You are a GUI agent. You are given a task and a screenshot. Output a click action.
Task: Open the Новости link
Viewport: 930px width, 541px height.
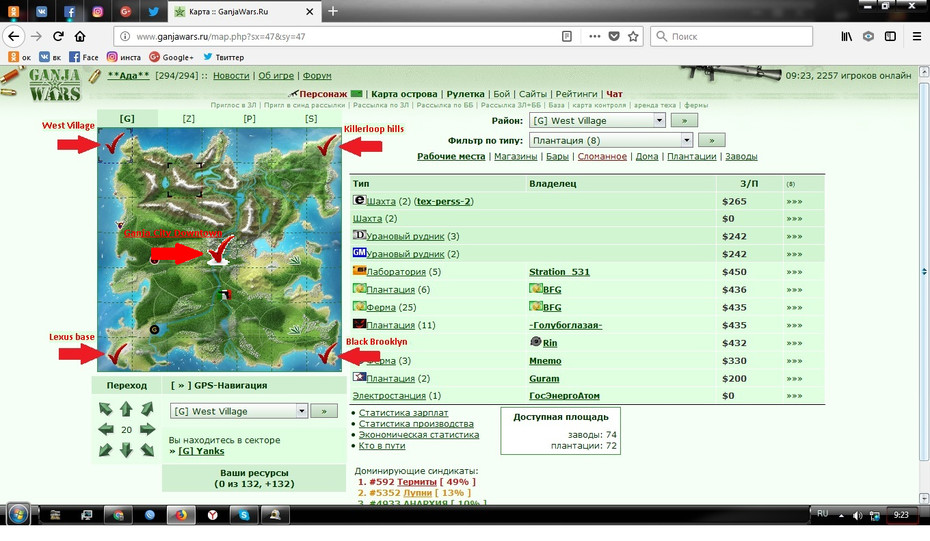coord(231,75)
